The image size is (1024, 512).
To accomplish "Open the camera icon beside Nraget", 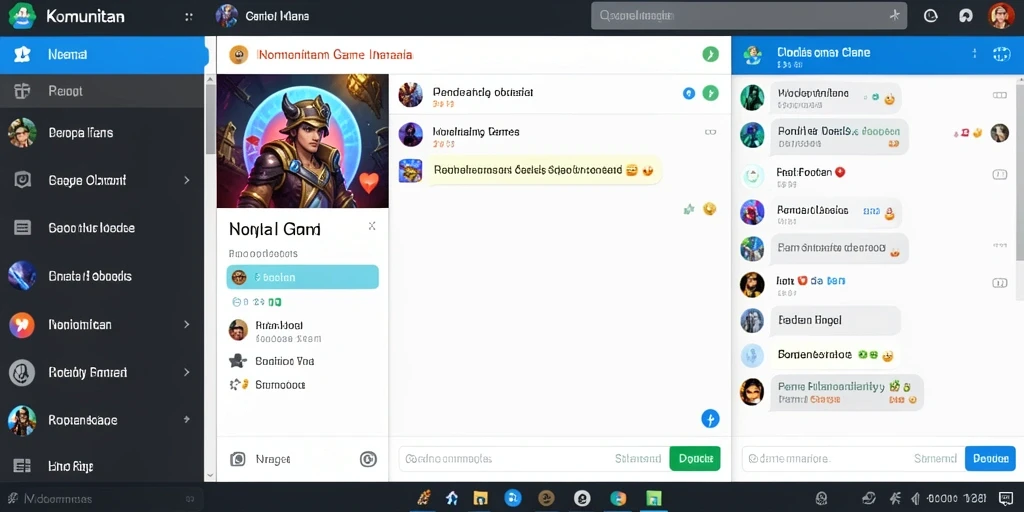I will [x=238, y=459].
